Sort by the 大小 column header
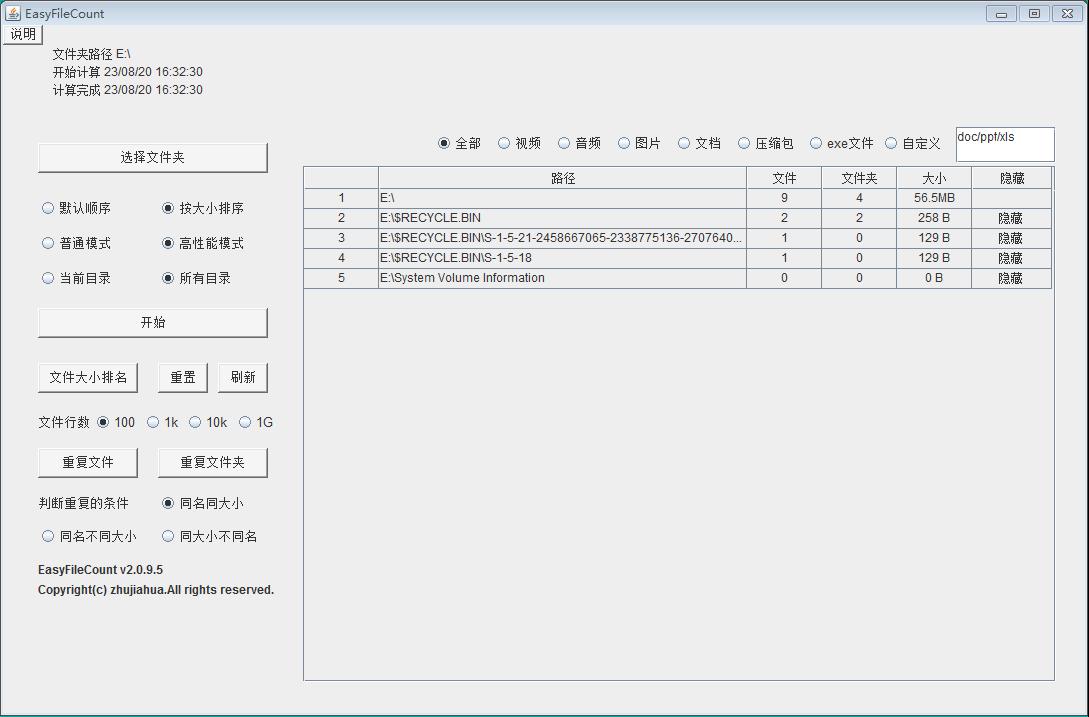Viewport: 1089px width, 717px height. click(x=933, y=178)
